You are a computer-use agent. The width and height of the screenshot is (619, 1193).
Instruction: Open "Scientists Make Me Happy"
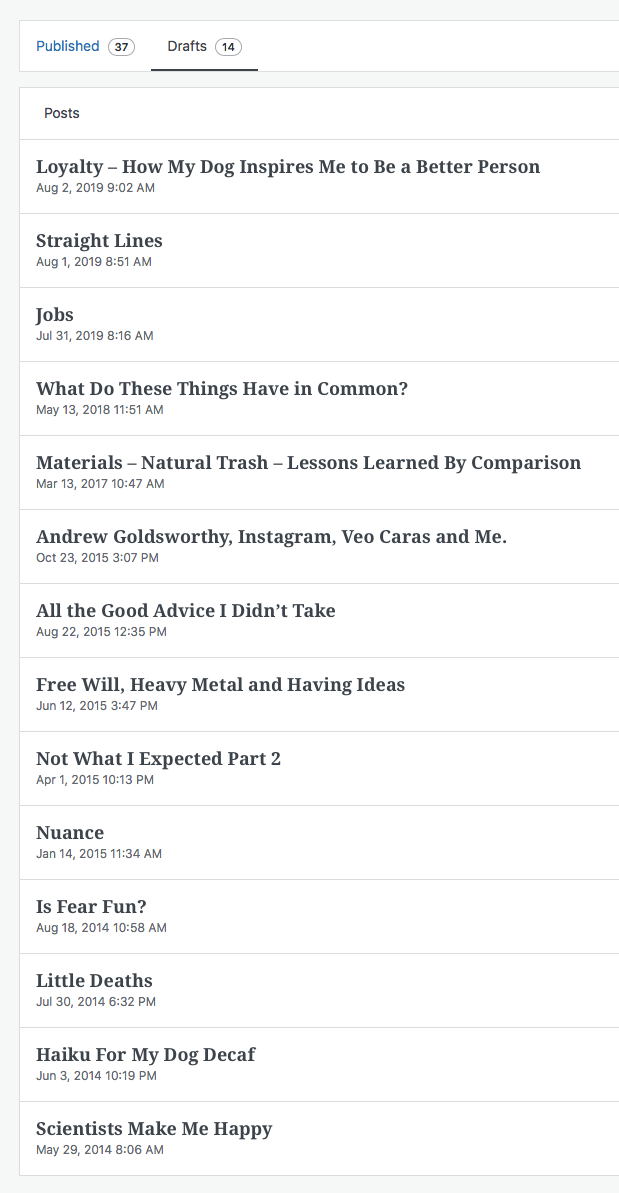click(x=154, y=1128)
